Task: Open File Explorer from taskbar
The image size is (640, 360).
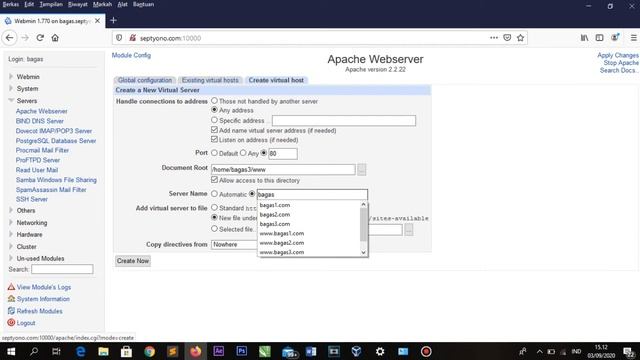Action: (x=103, y=351)
